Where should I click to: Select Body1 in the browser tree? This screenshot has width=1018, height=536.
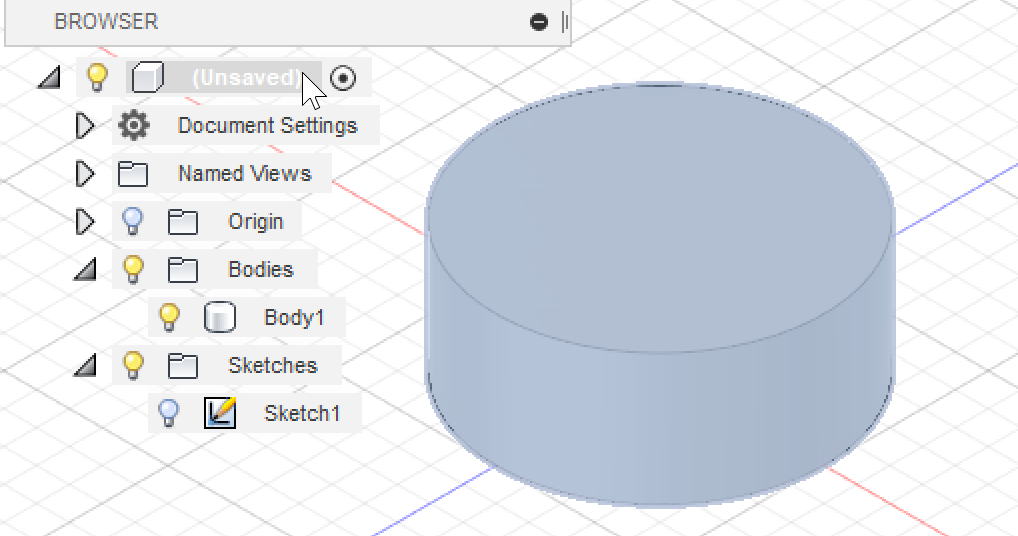[294, 317]
